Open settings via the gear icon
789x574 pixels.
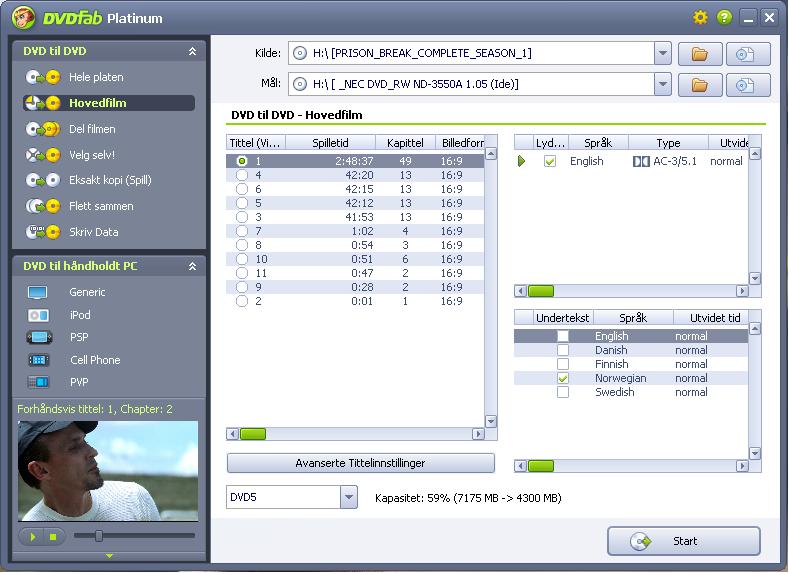point(700,18)
